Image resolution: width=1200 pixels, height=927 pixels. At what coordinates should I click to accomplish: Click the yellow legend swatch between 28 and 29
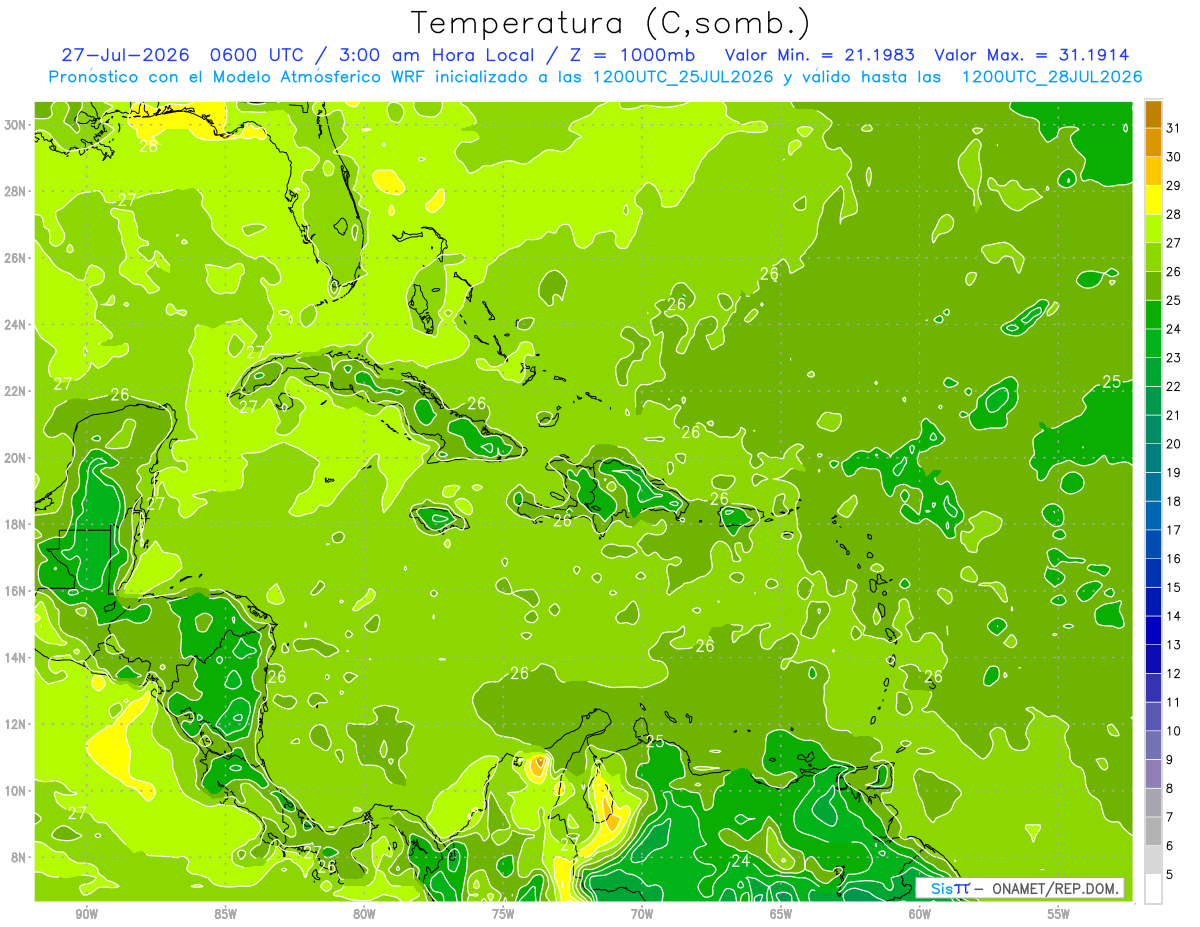tap(1153, 199)
